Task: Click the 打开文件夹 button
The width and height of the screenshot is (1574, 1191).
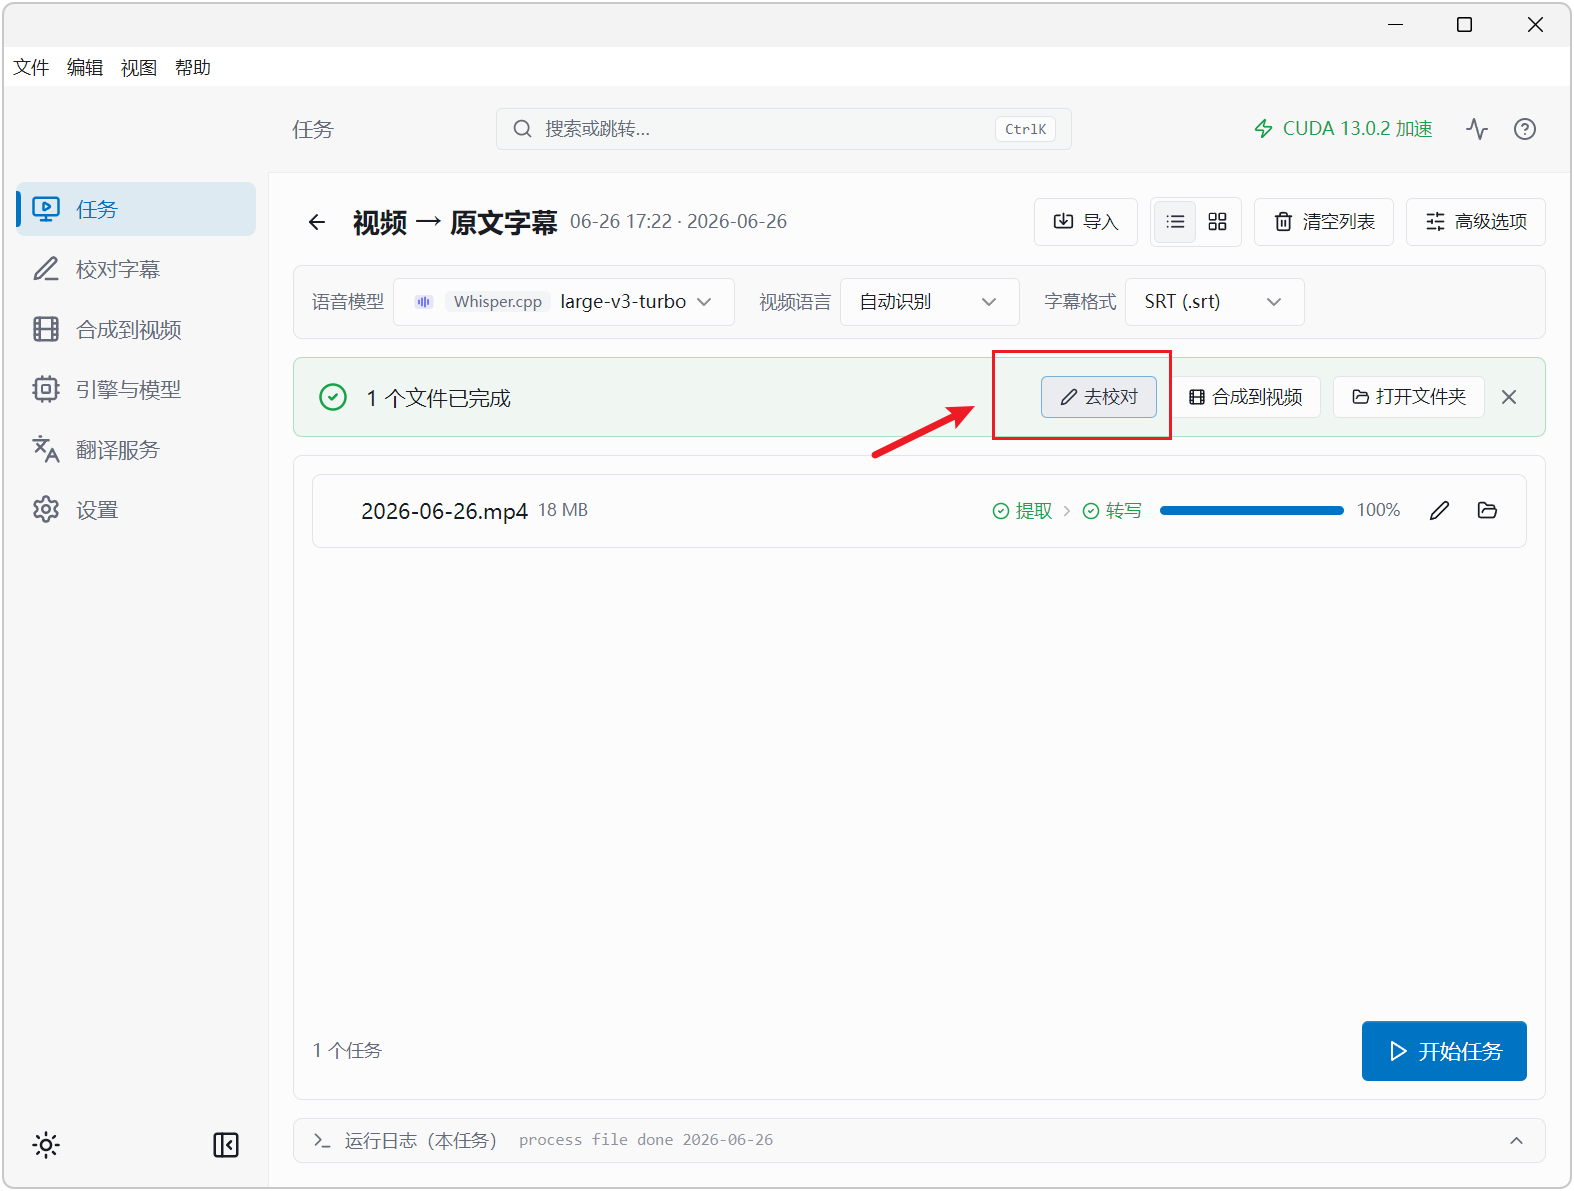Action: click(x=1409, y=397)
